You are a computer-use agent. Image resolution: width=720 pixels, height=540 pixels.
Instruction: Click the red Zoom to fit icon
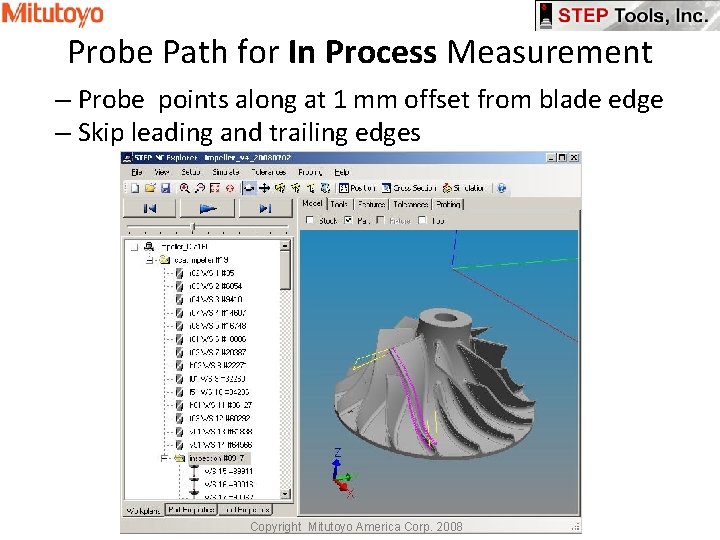(x=214, y=188)
